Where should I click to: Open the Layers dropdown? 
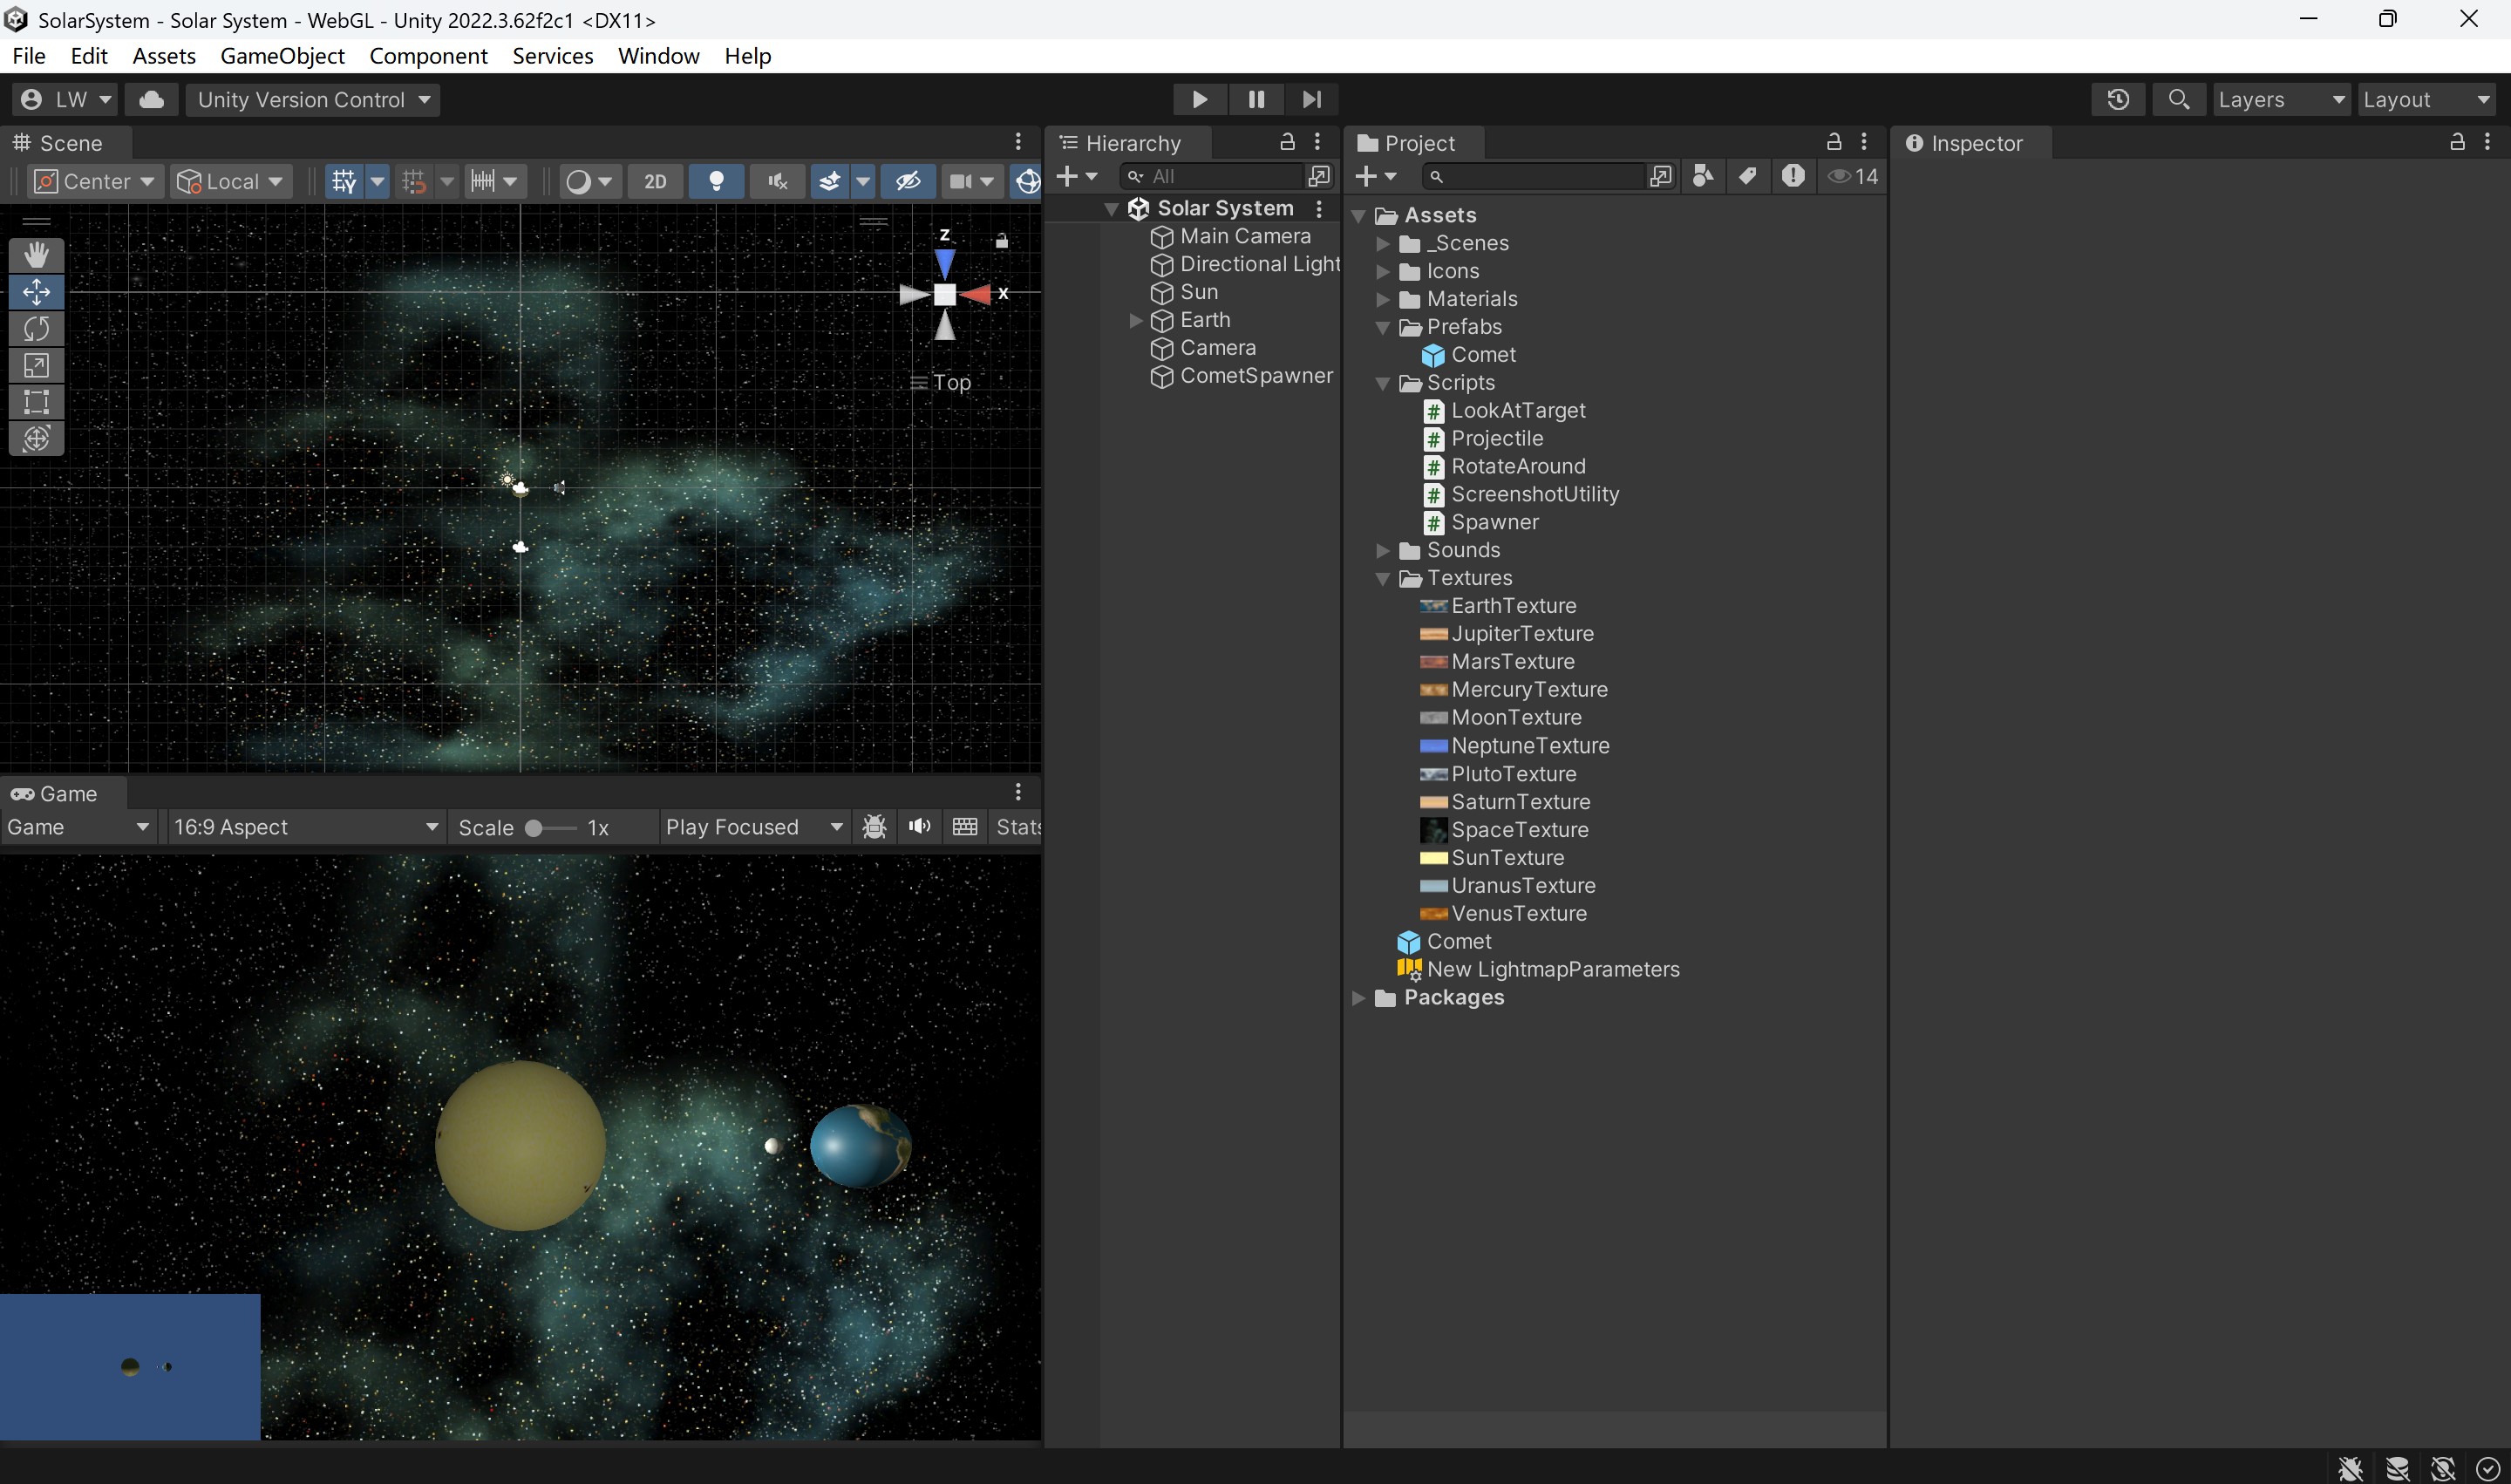coord(2280,99)
